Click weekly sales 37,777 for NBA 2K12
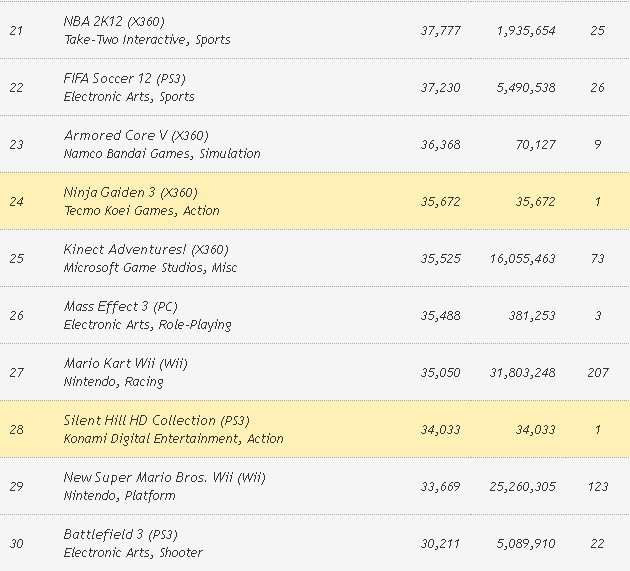The image size is (630, 571). tap(440, 31)
